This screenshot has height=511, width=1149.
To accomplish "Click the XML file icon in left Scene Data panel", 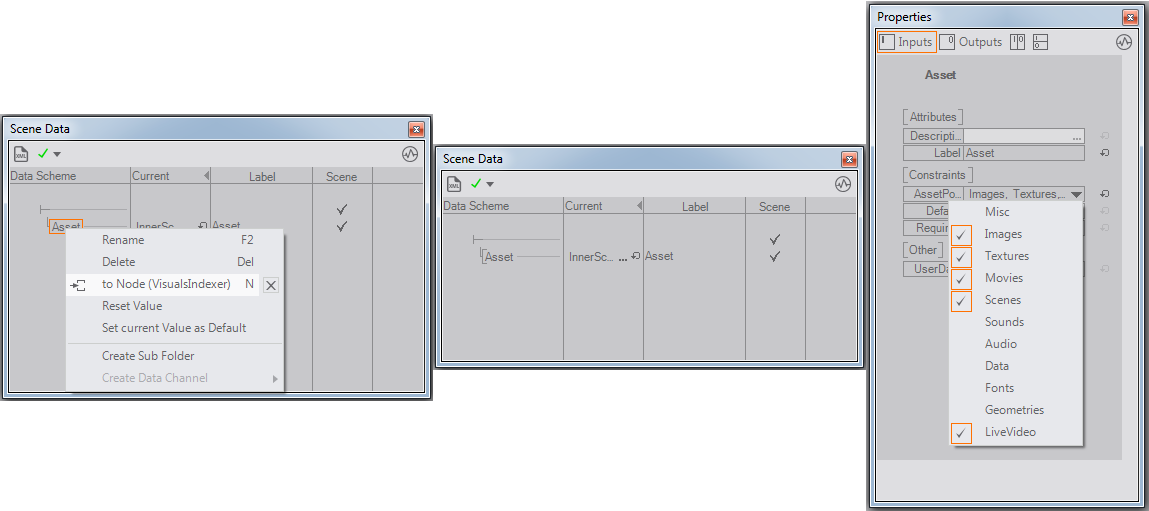I will pyautogui.click(x=20, y=154).
